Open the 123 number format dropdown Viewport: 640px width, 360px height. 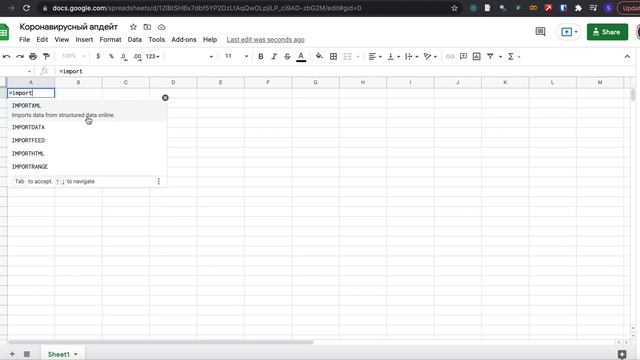click(153, 56)
